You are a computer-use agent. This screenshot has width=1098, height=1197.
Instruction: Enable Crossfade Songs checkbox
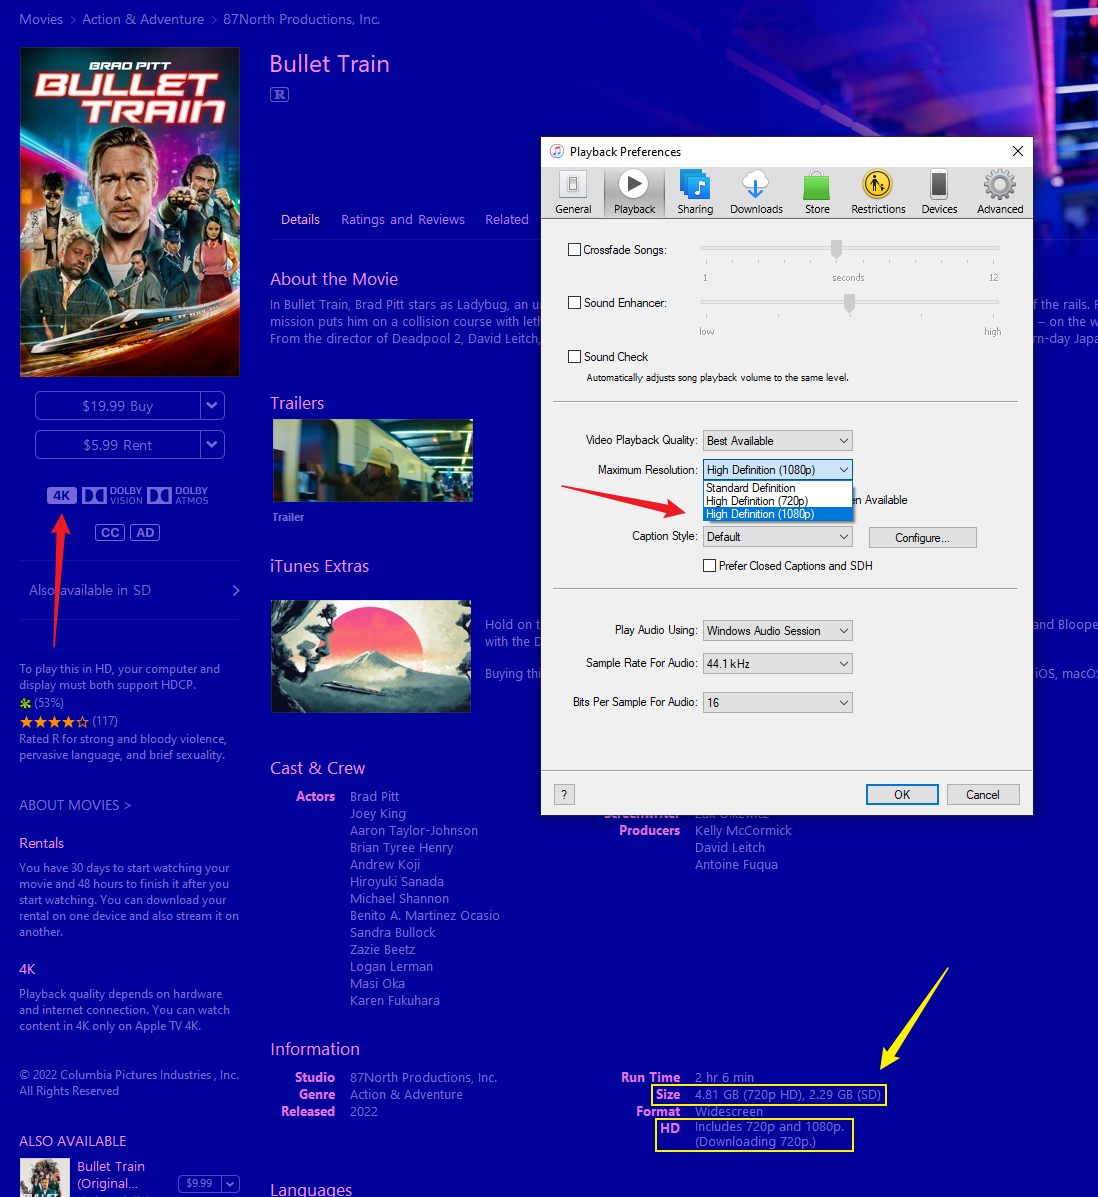(x=574, y=250)
